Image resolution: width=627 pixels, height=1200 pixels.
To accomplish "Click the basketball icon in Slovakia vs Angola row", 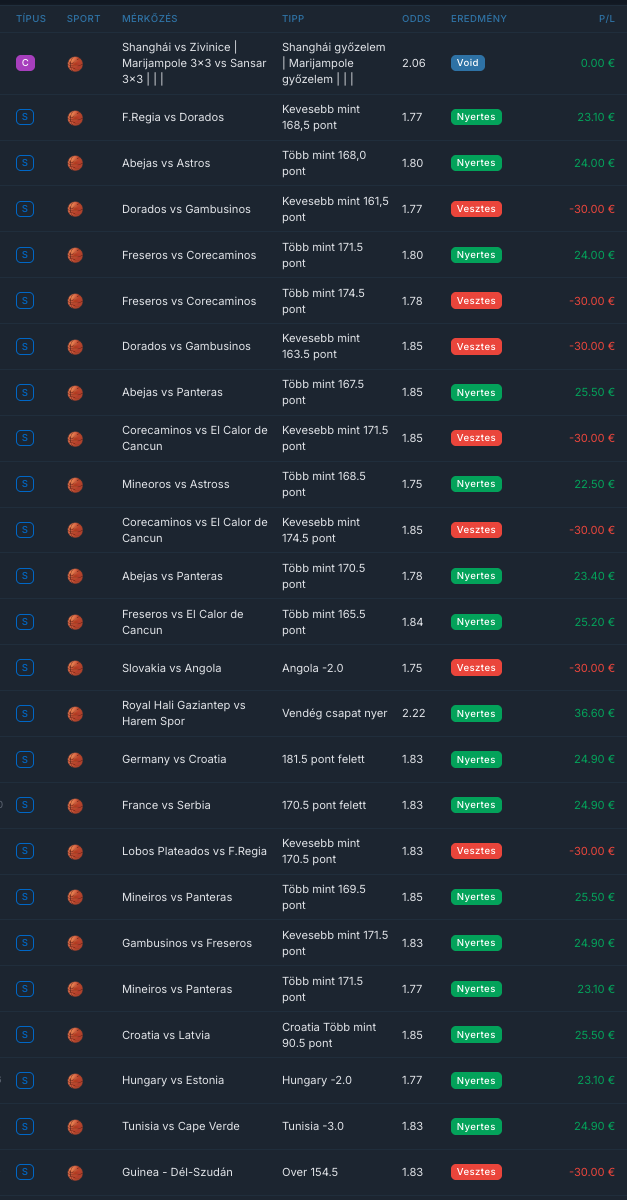I will pos(75,668).
